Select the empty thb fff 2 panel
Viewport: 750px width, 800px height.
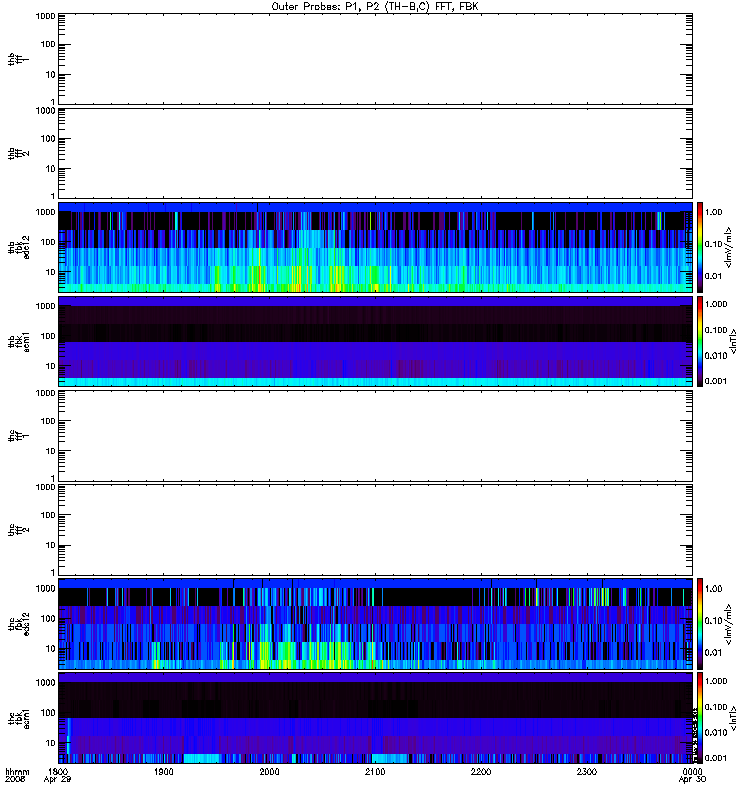point(375,154)
